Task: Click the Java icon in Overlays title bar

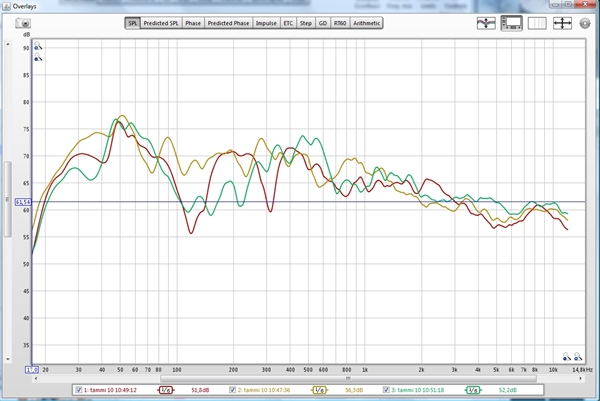Action: (6, 6)
